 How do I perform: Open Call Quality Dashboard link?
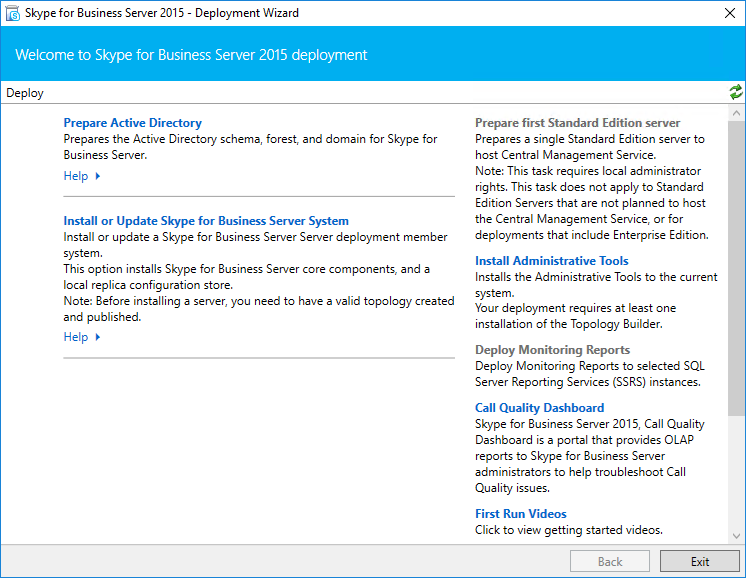(539, 408)
